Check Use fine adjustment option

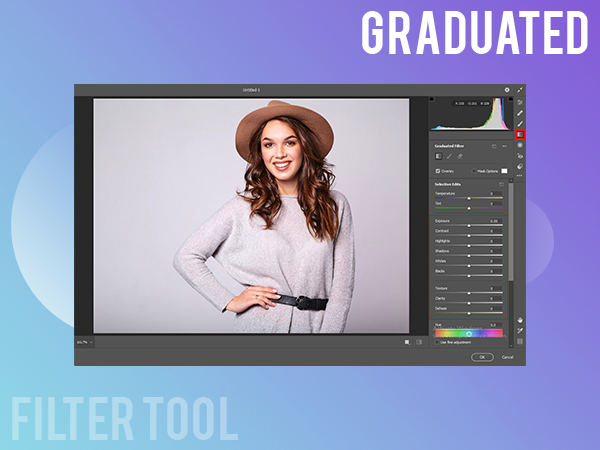[437, 342]
